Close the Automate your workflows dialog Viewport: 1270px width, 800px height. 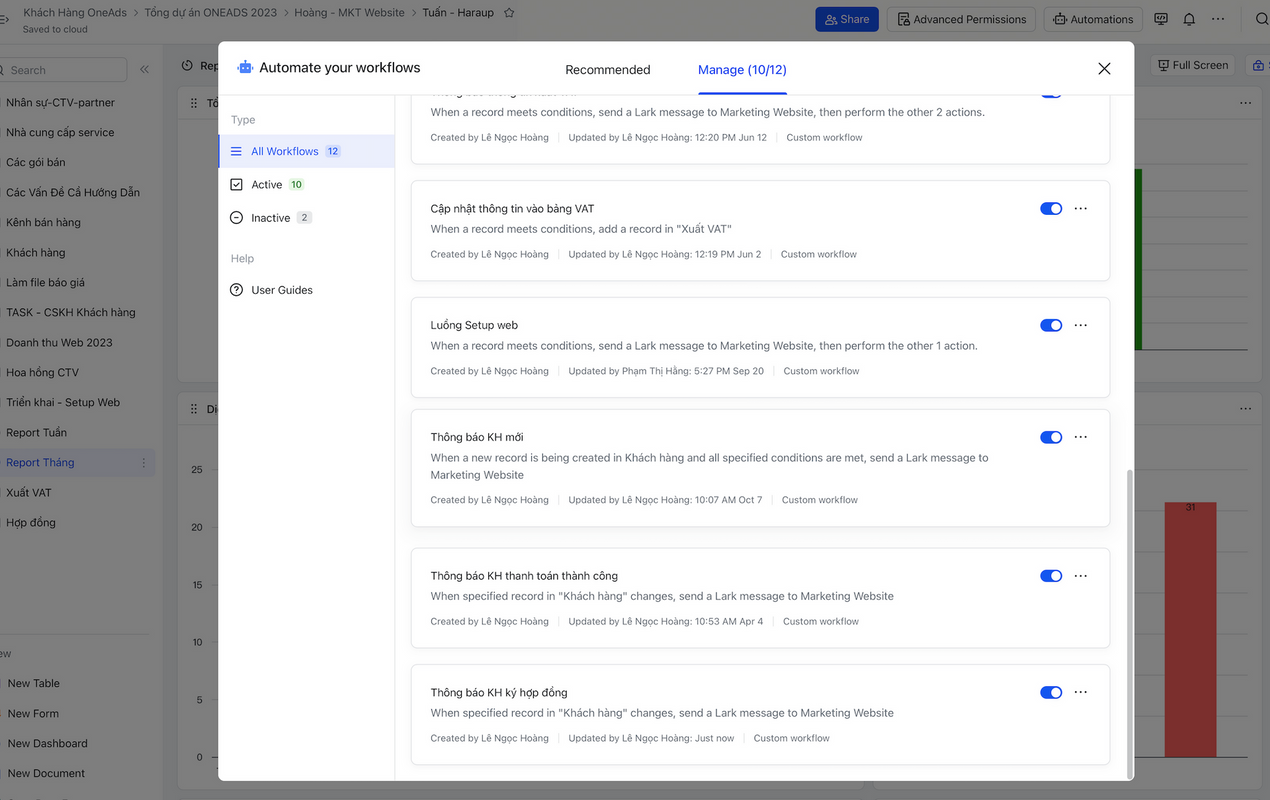pos(1104,69)
